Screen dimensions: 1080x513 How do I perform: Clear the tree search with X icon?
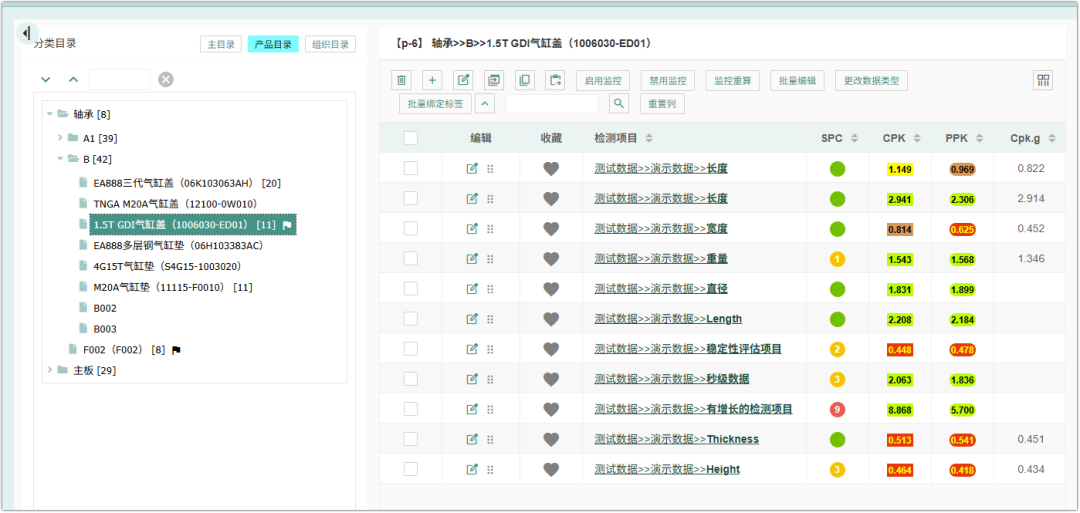(x=166, y=79)
